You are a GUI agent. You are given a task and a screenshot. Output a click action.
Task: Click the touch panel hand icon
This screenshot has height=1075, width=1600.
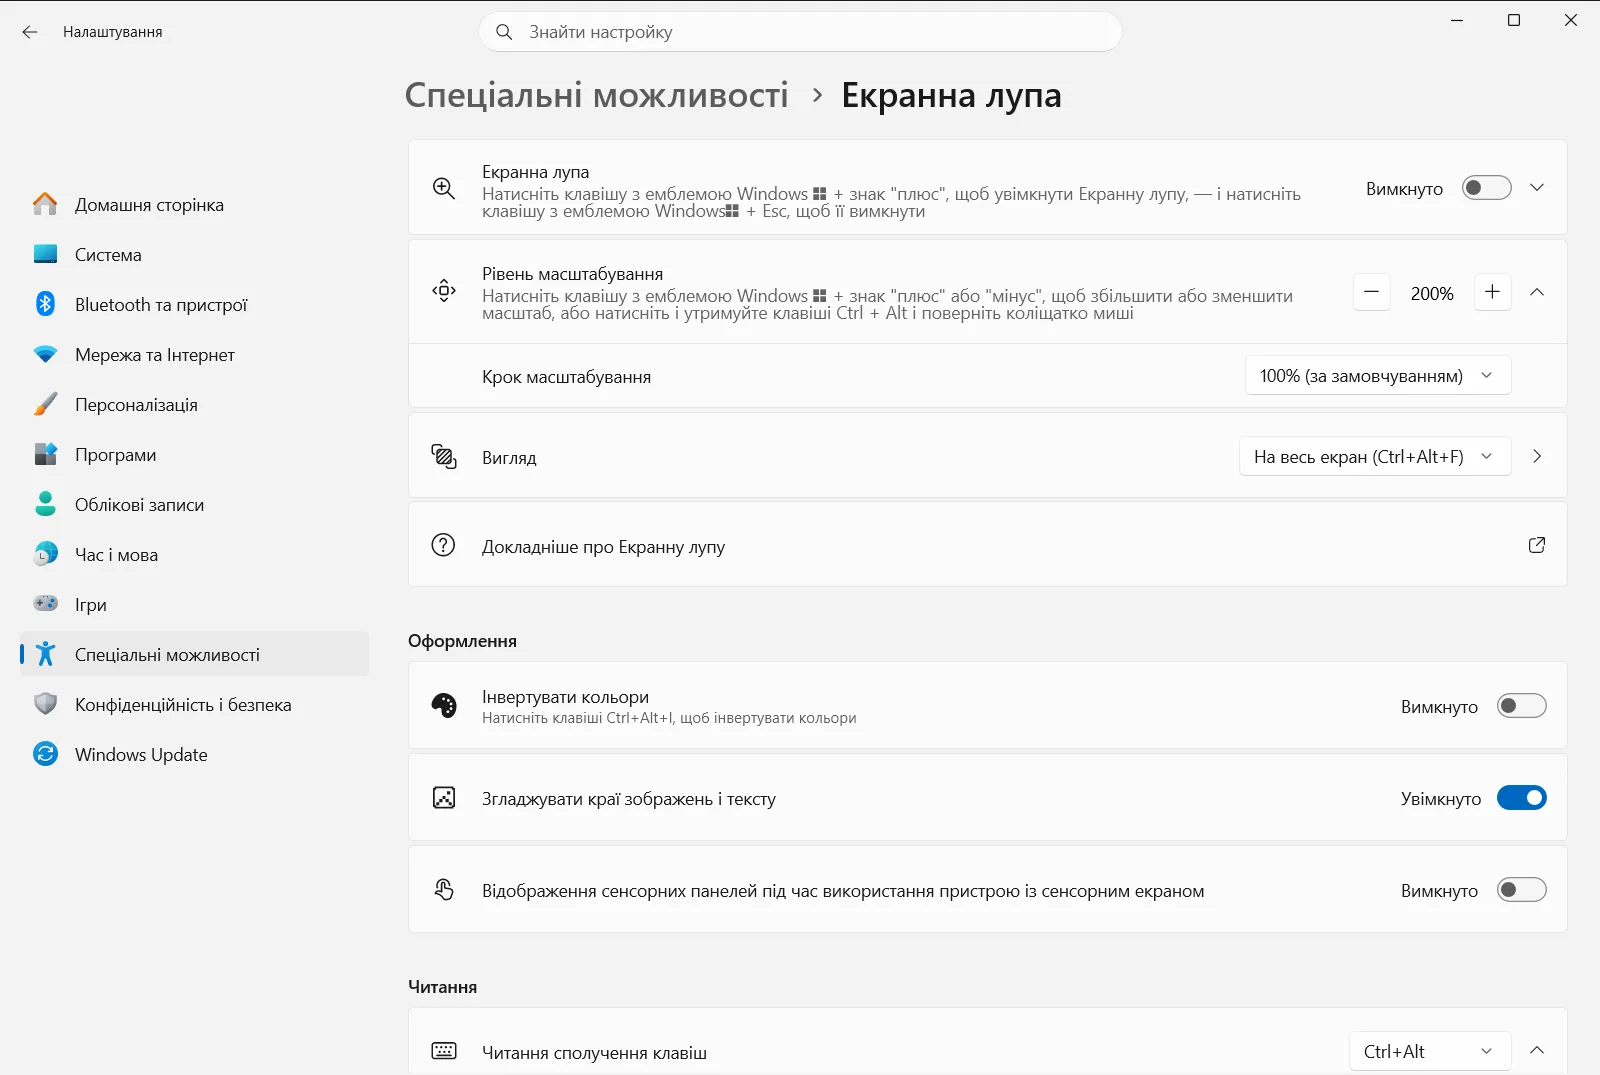click(x=444, y=889)
